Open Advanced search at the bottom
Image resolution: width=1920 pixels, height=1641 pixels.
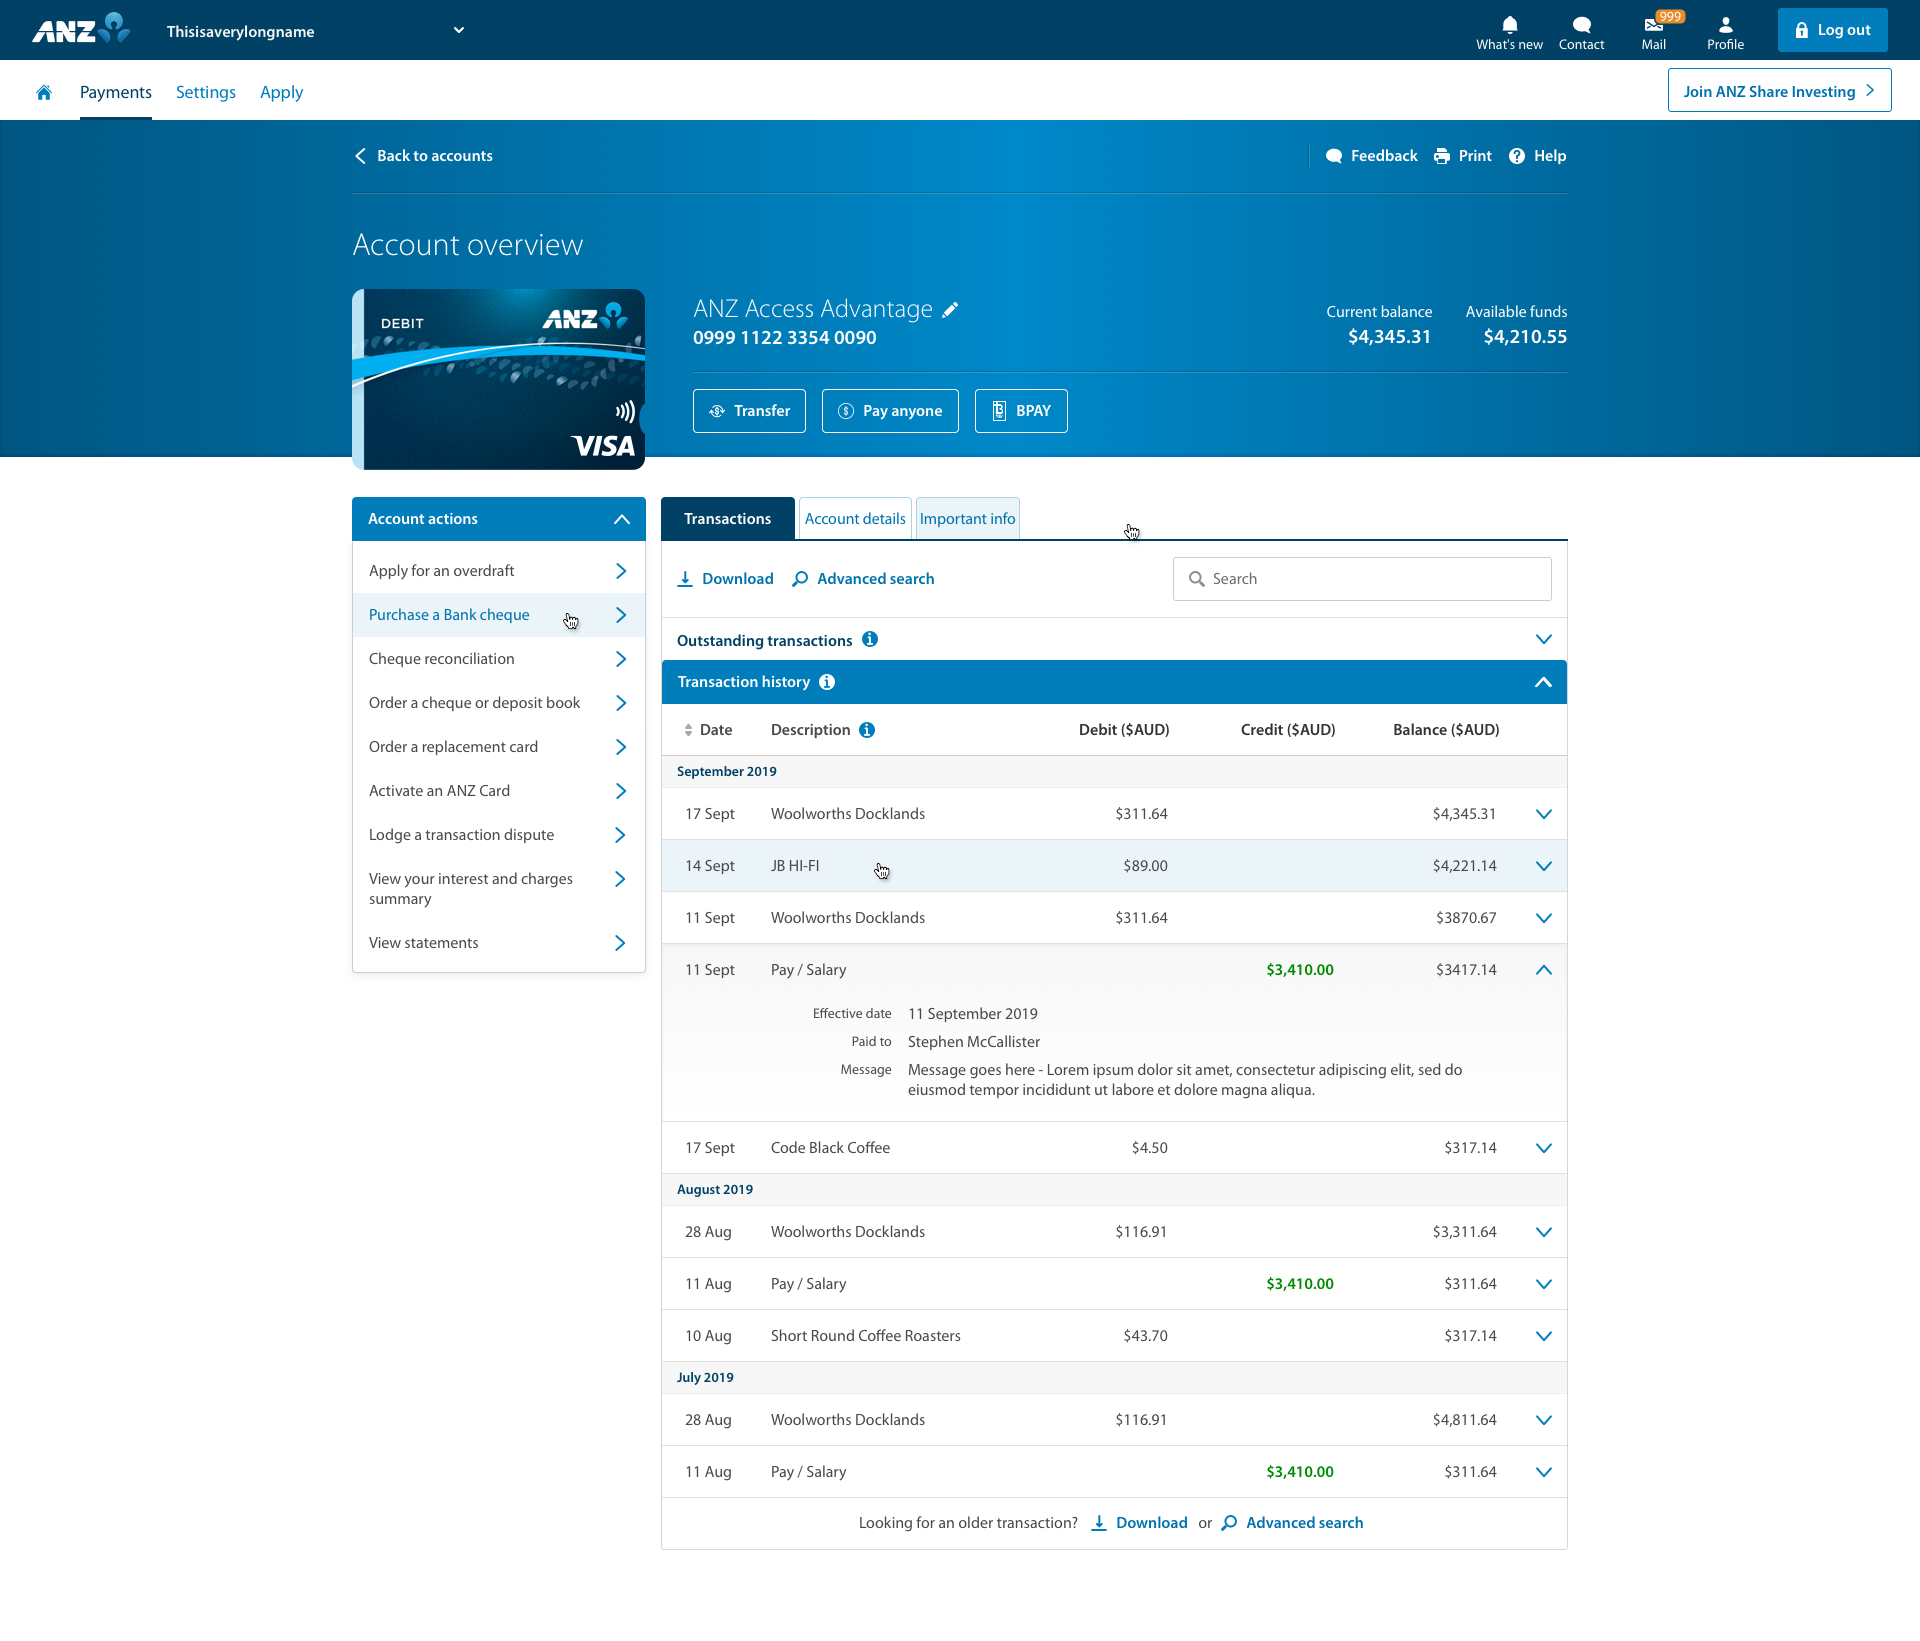(x=1303, y=1522)
